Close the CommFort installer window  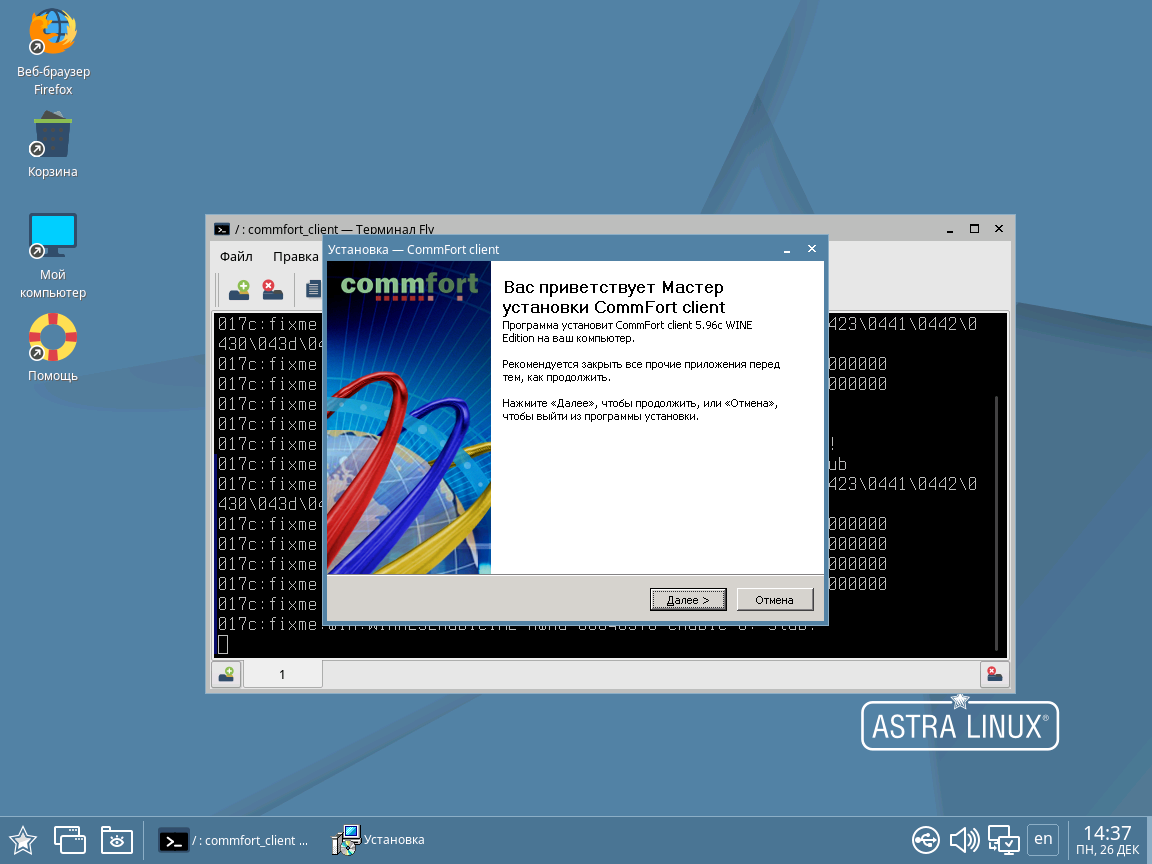tap(812, 249)
